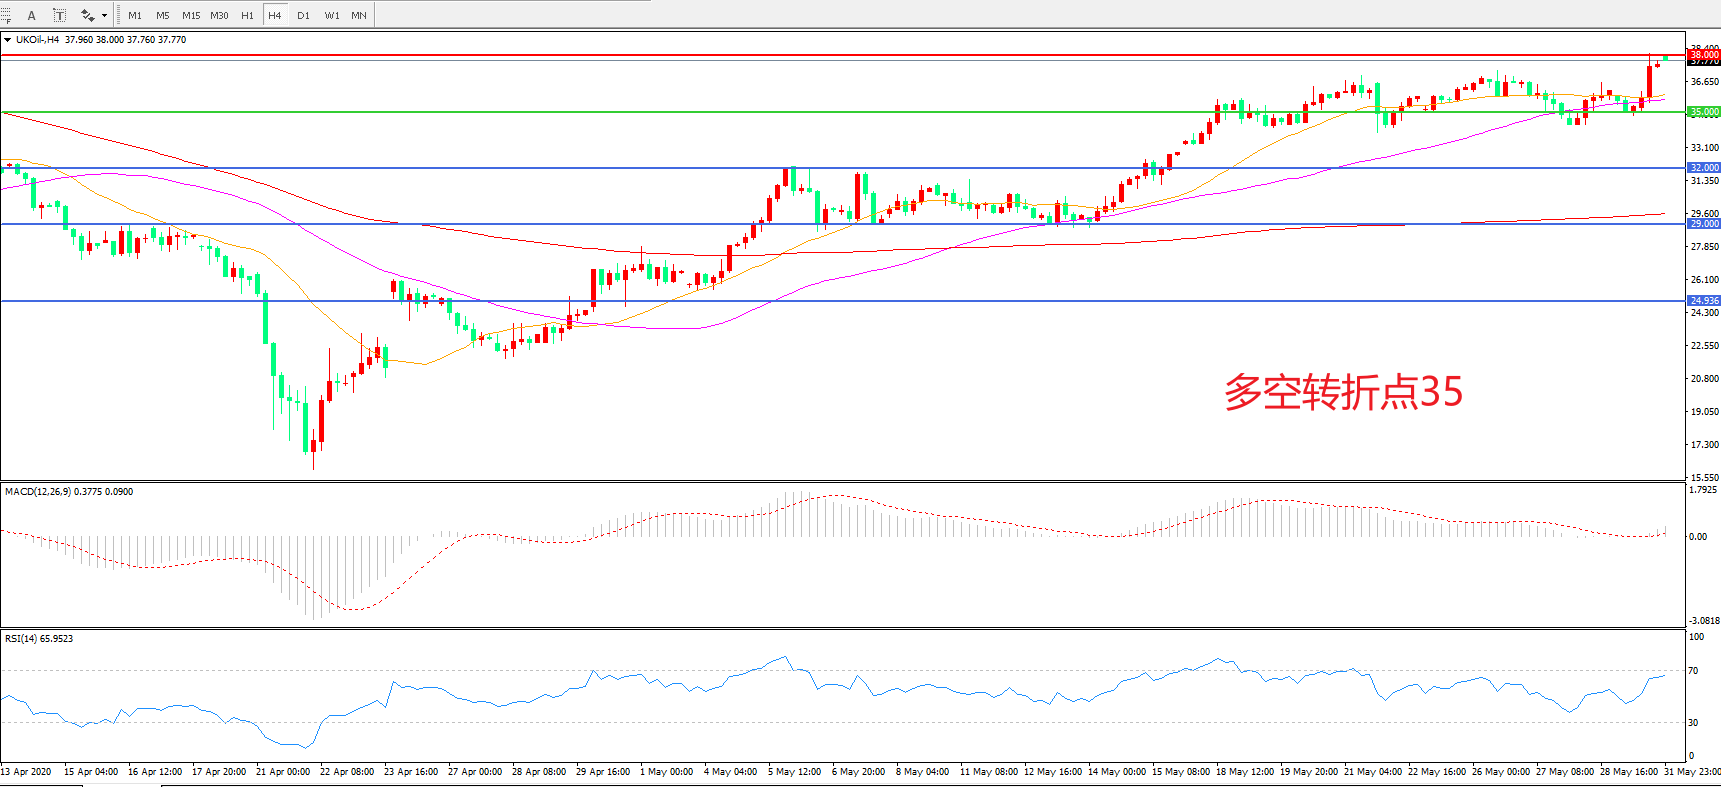Click the active H4 timeframe button
The height and width of the screenshot is (787, 1721).
click(x=275, y=15)
